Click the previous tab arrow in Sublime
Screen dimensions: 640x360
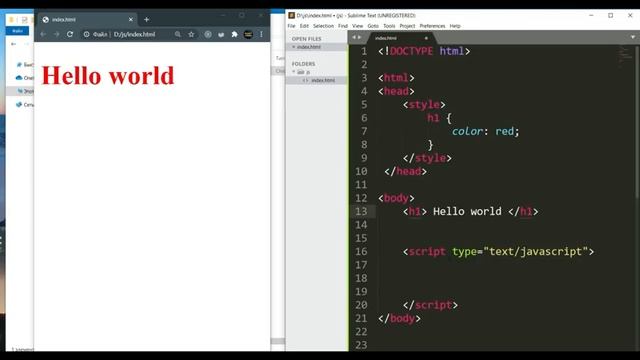pos(354,37)
